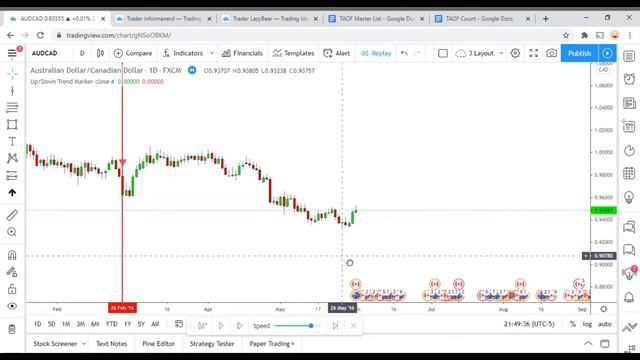Expand the favorite indicators dropdown arrow

tap(212, 53)
